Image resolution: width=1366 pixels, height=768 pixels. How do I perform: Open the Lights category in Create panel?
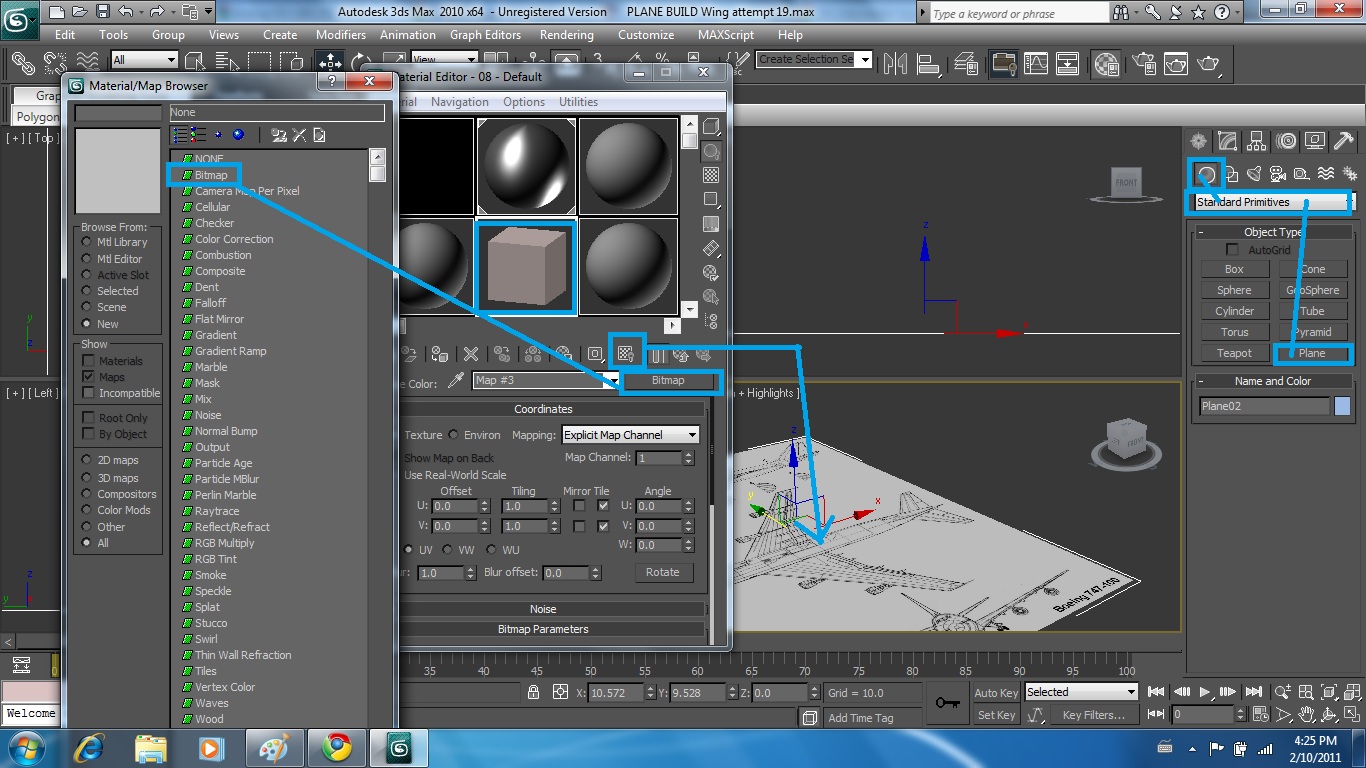coord(1254,173)
